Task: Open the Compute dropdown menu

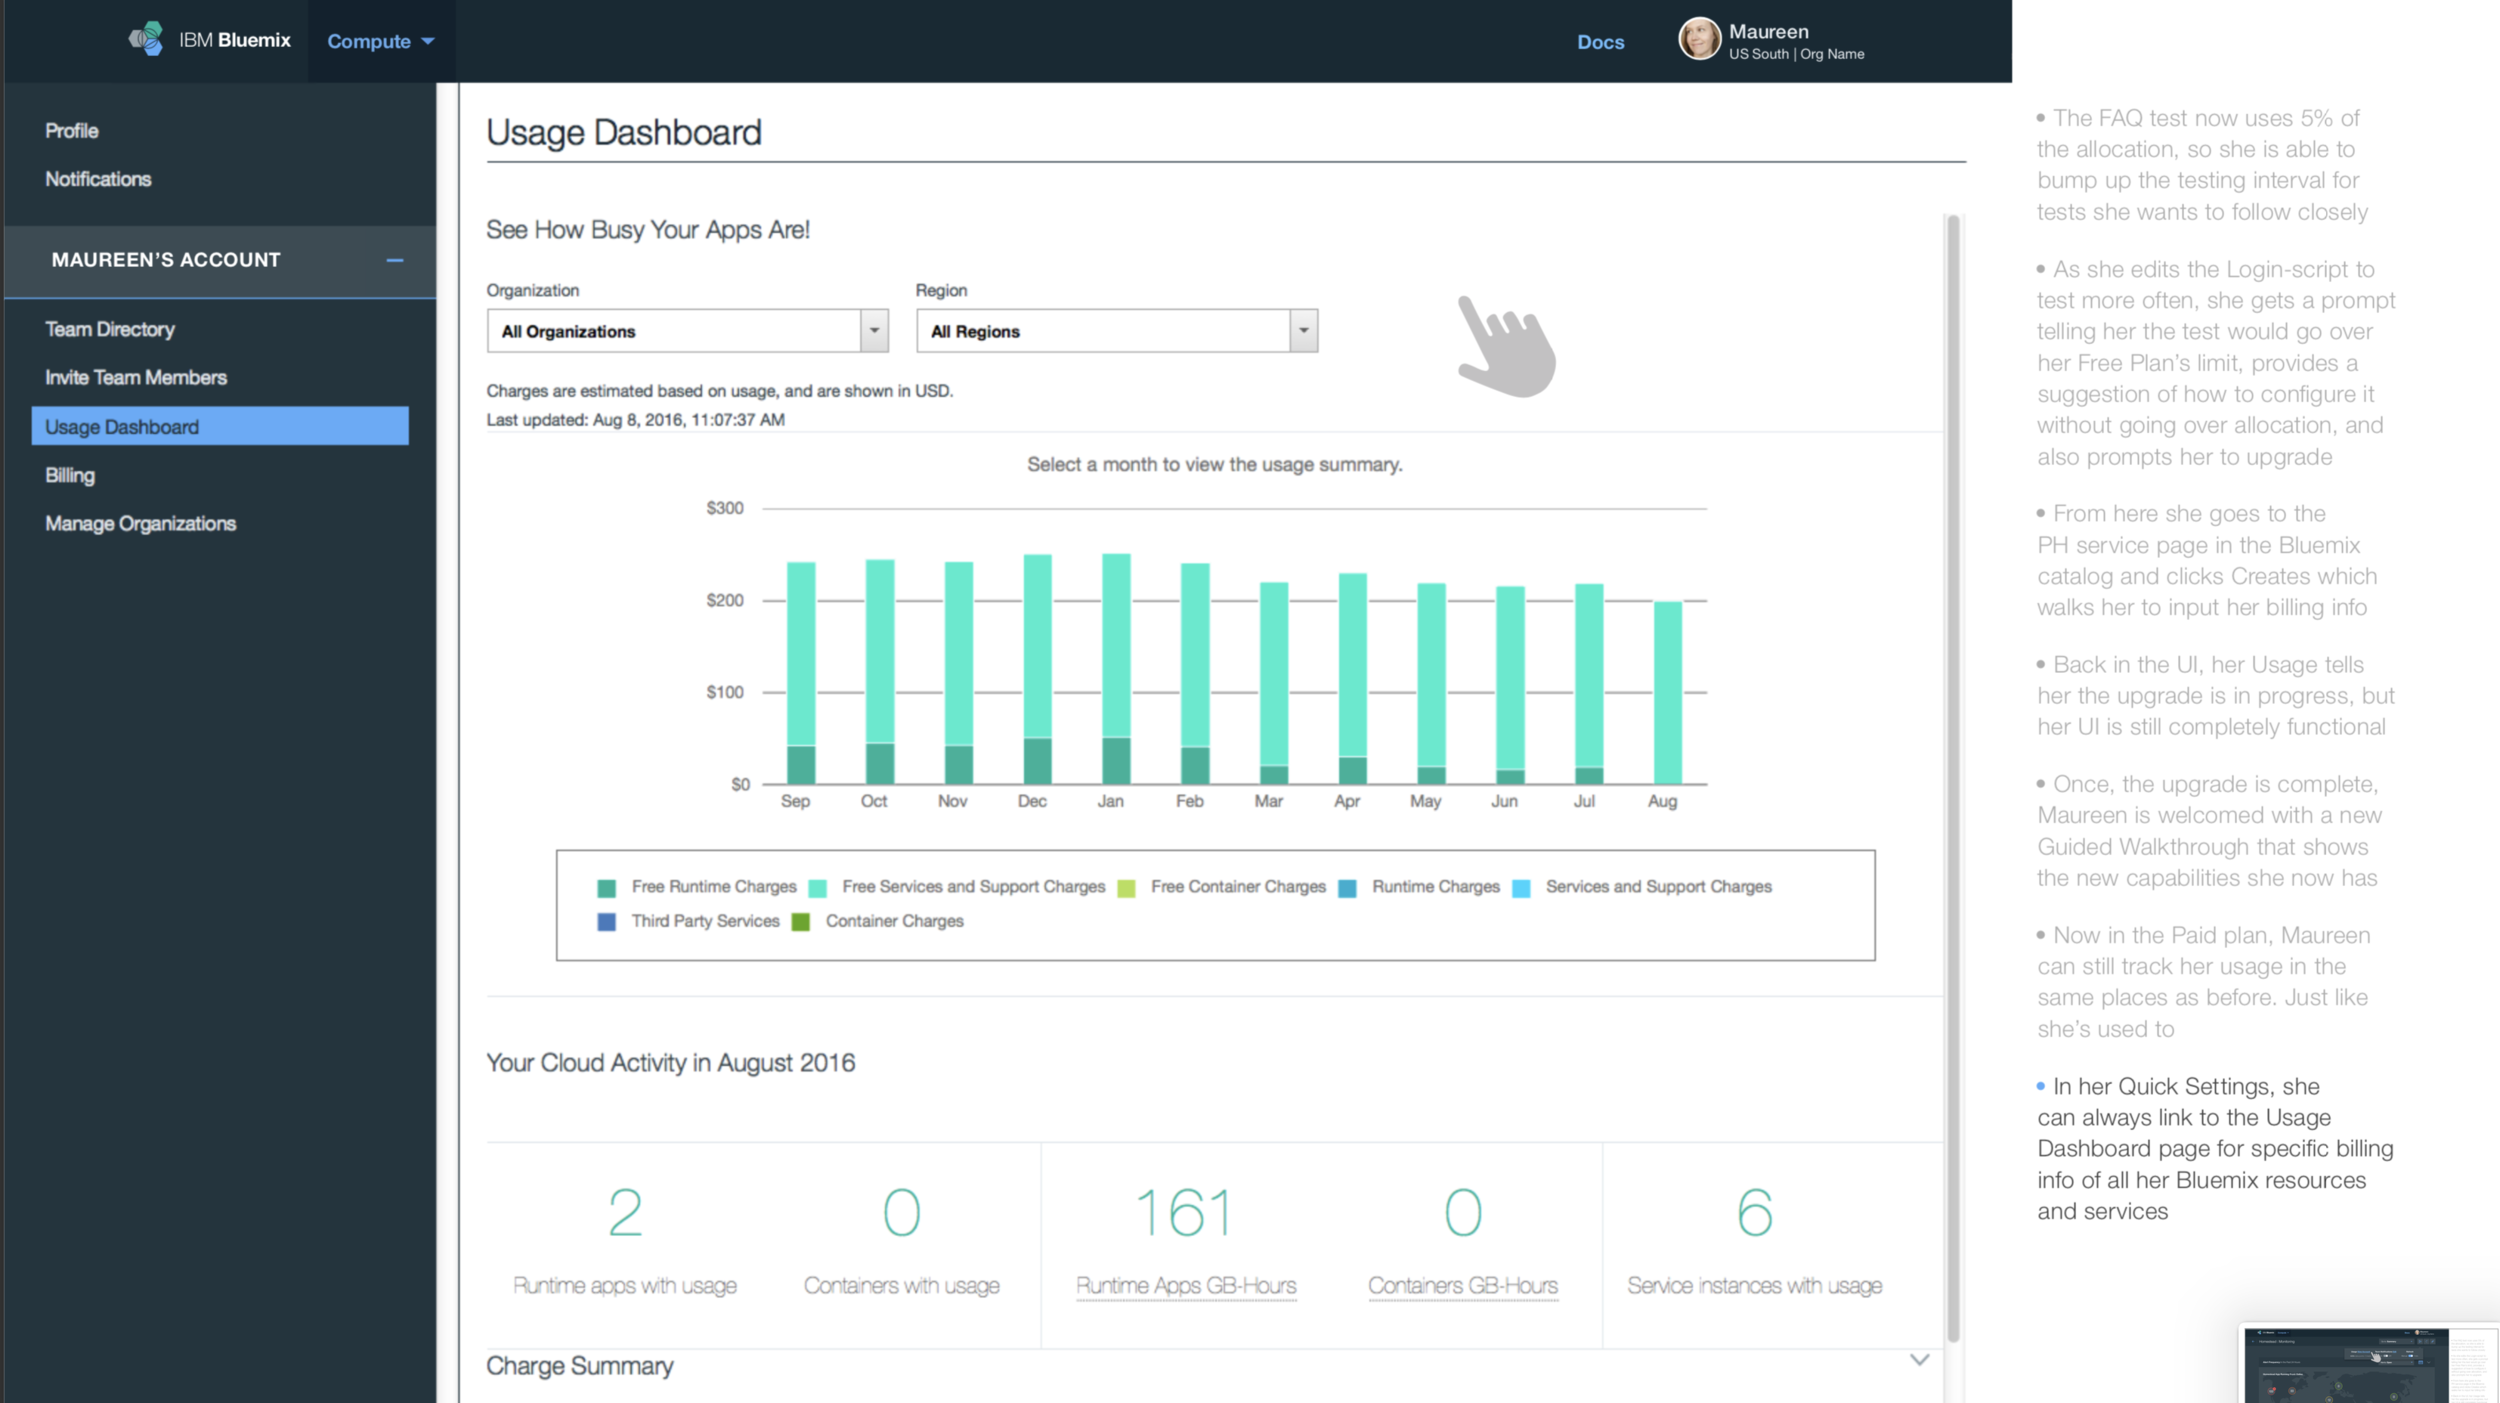Action: tap(380, 41)
